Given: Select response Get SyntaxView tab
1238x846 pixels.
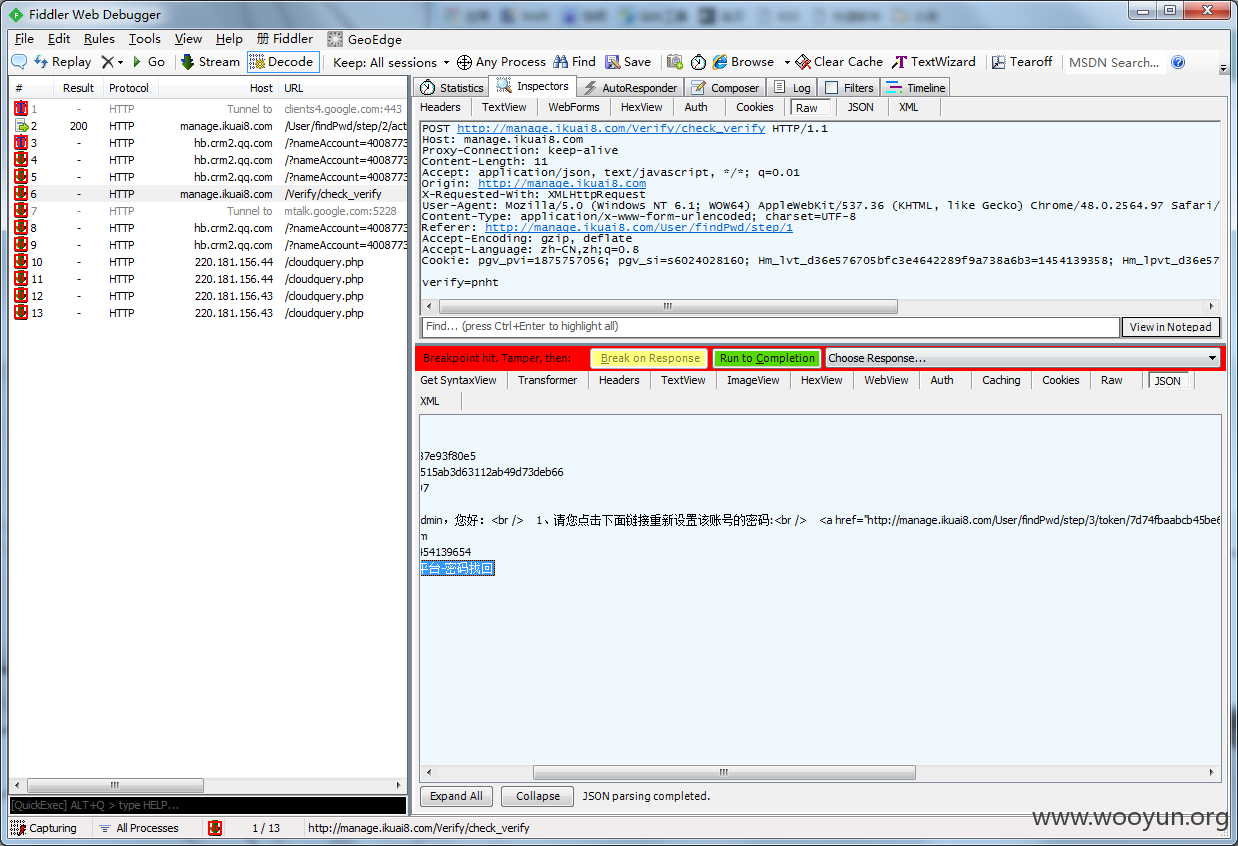Looking at the screenshot, I should point(458,380).
